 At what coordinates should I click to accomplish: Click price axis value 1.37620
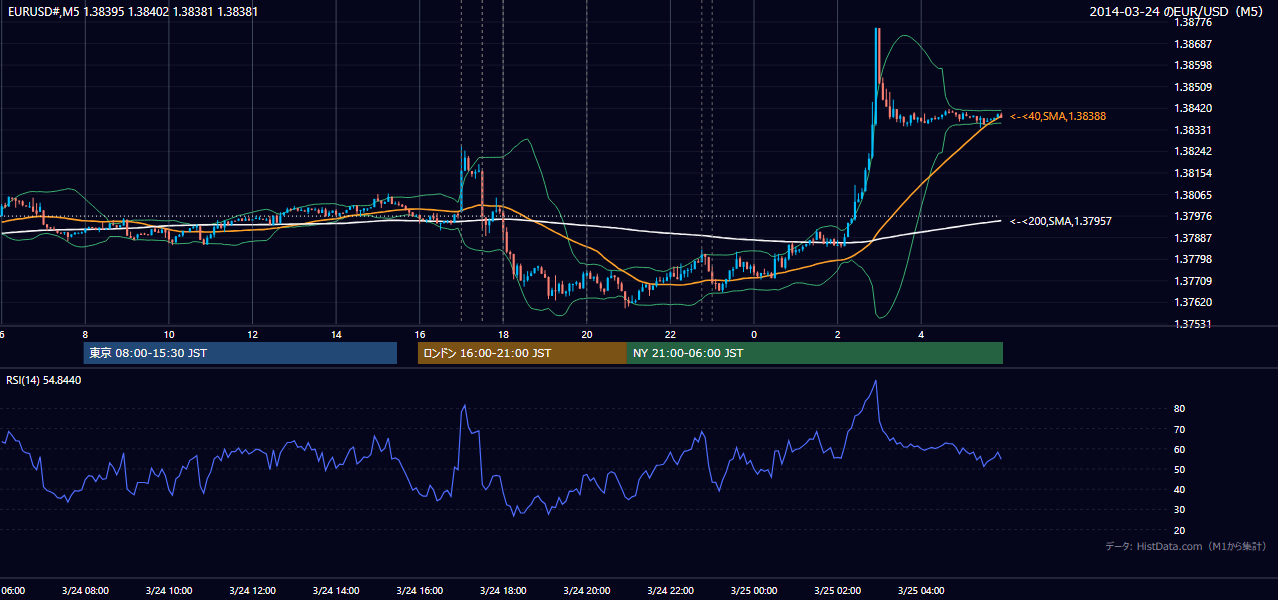coord(1193,302)
